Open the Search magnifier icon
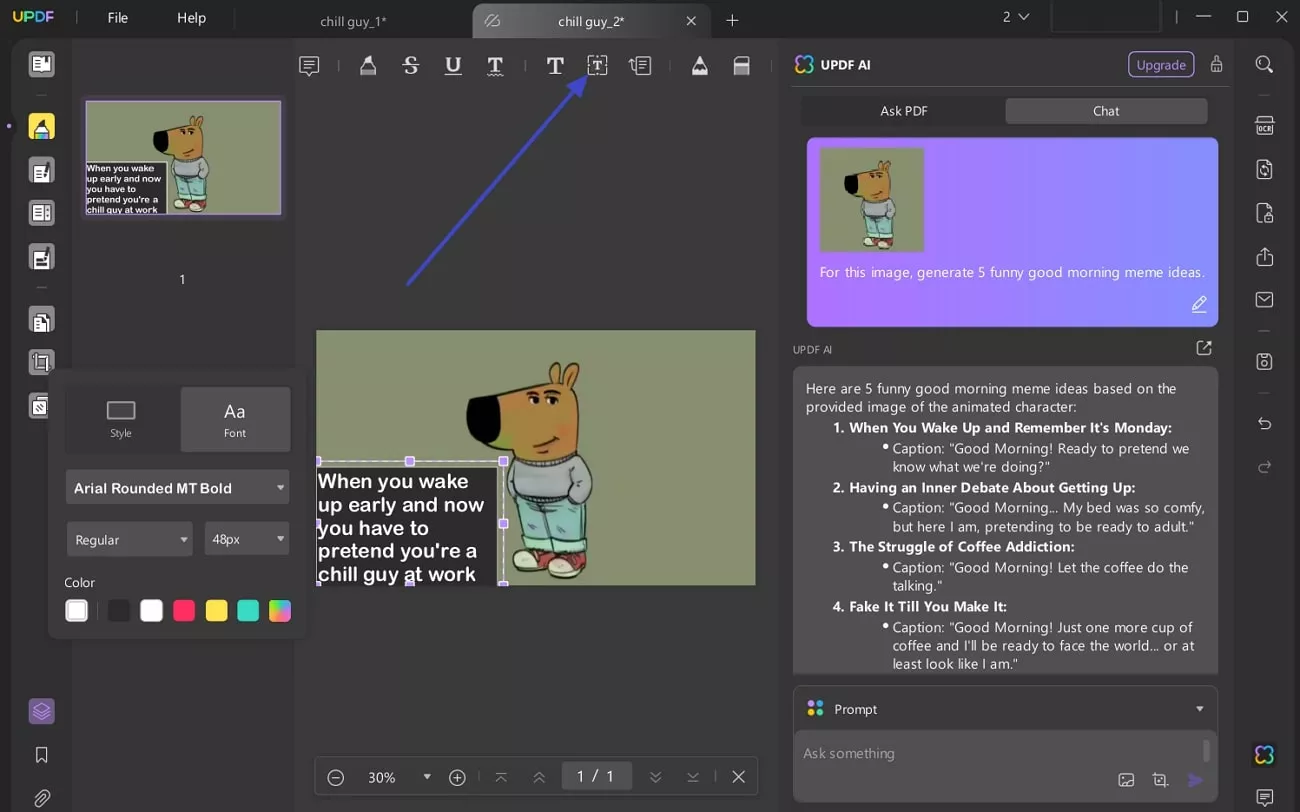 click(x=1264, y=65)
